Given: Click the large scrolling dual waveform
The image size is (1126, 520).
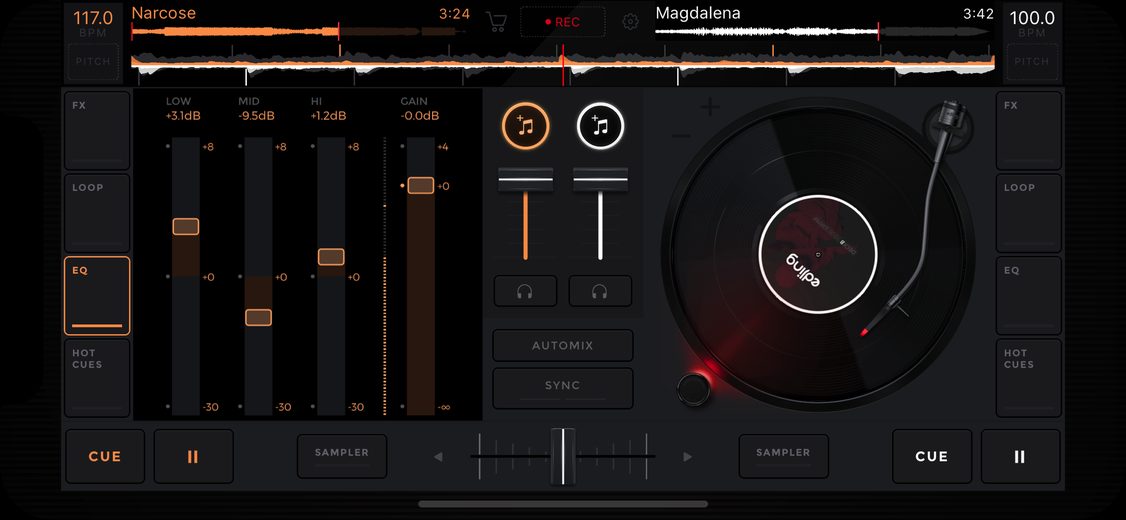Looking at the screenshot, I should (x=563, y=65).
